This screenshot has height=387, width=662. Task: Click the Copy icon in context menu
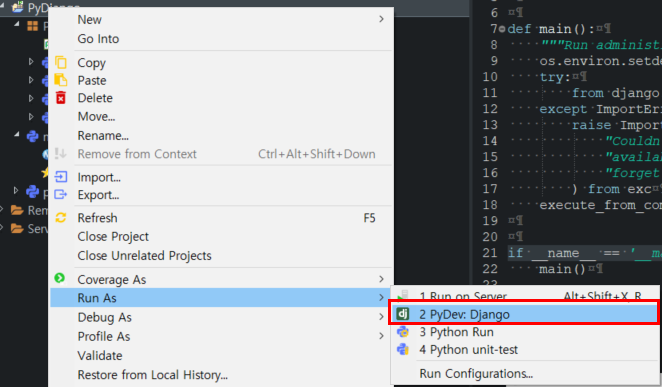(61, 62)
